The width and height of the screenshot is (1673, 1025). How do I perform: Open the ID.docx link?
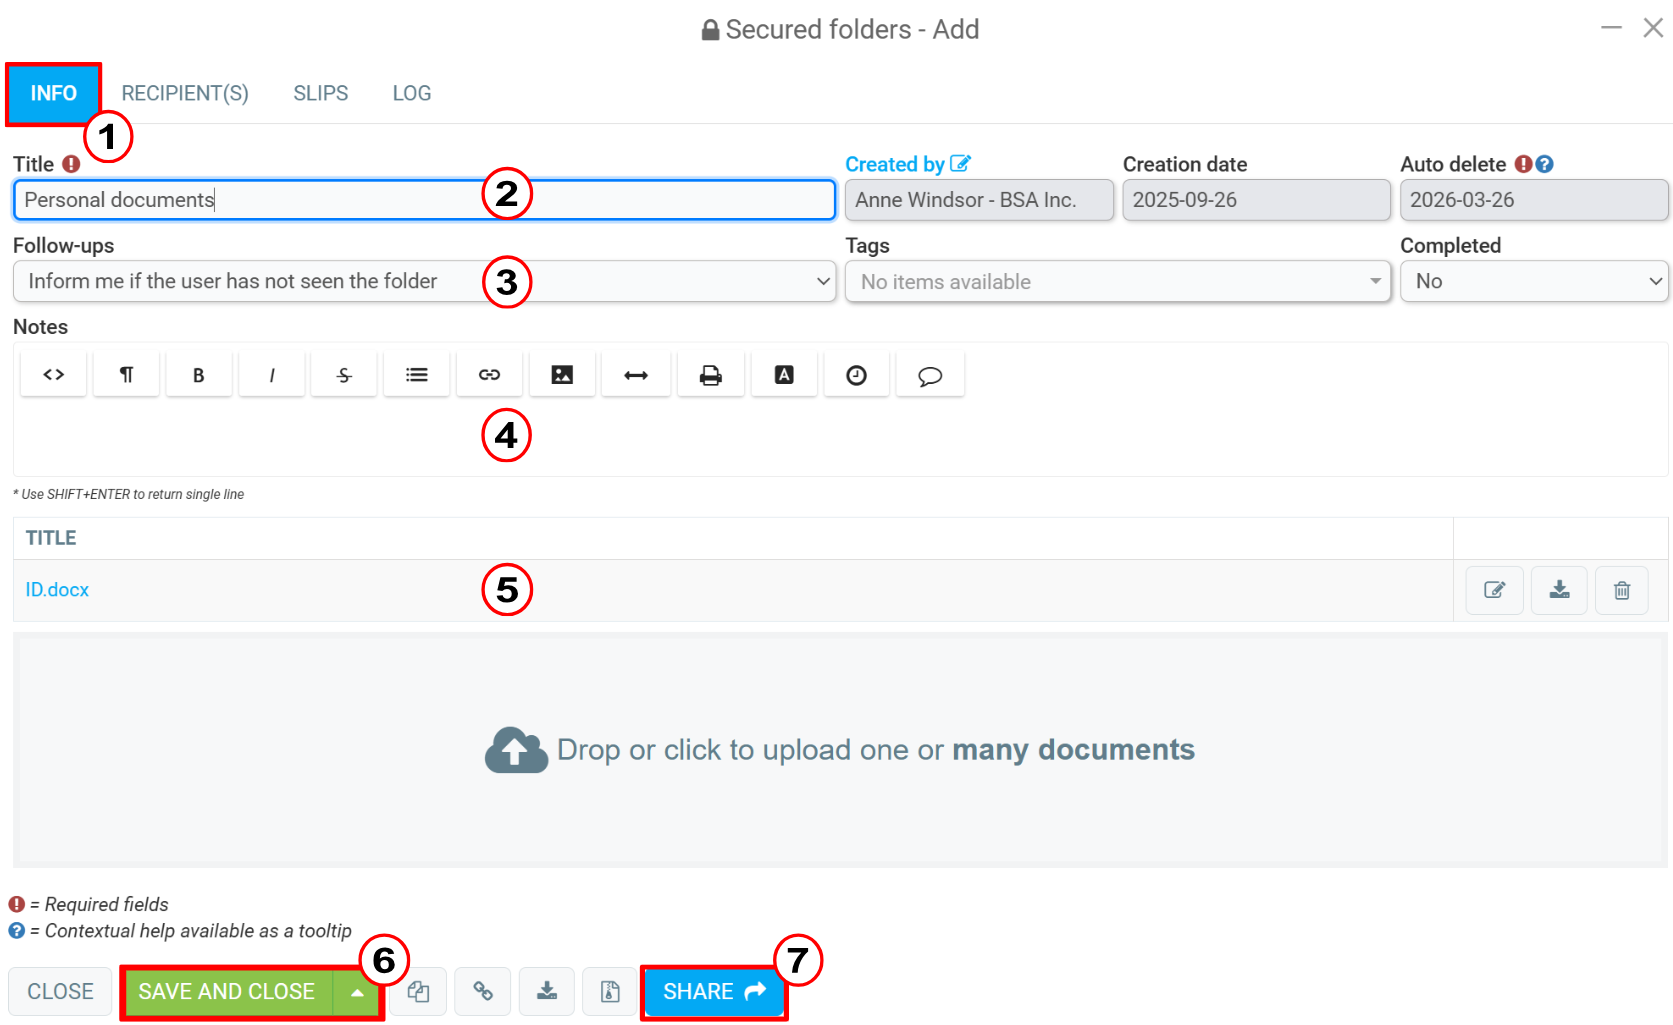[x=57, y=590]
